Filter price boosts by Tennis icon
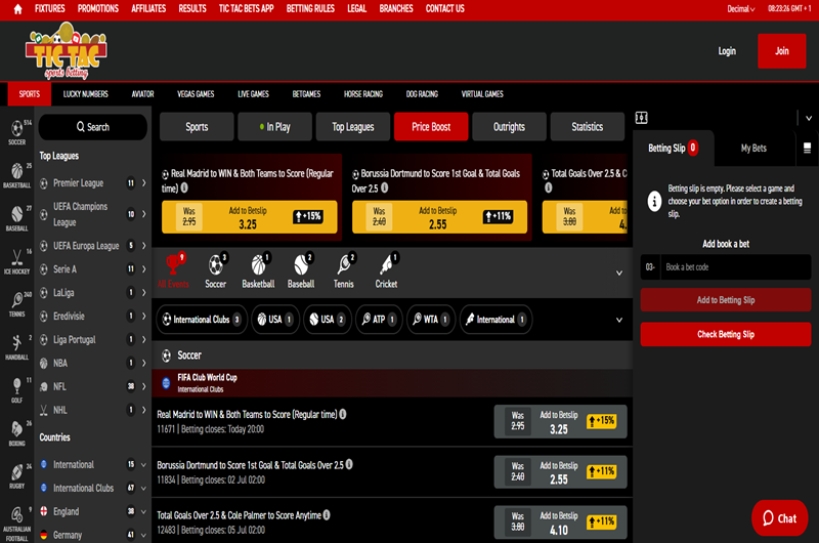819x543 pixels. pyautogui.click(x=344, y=270)
